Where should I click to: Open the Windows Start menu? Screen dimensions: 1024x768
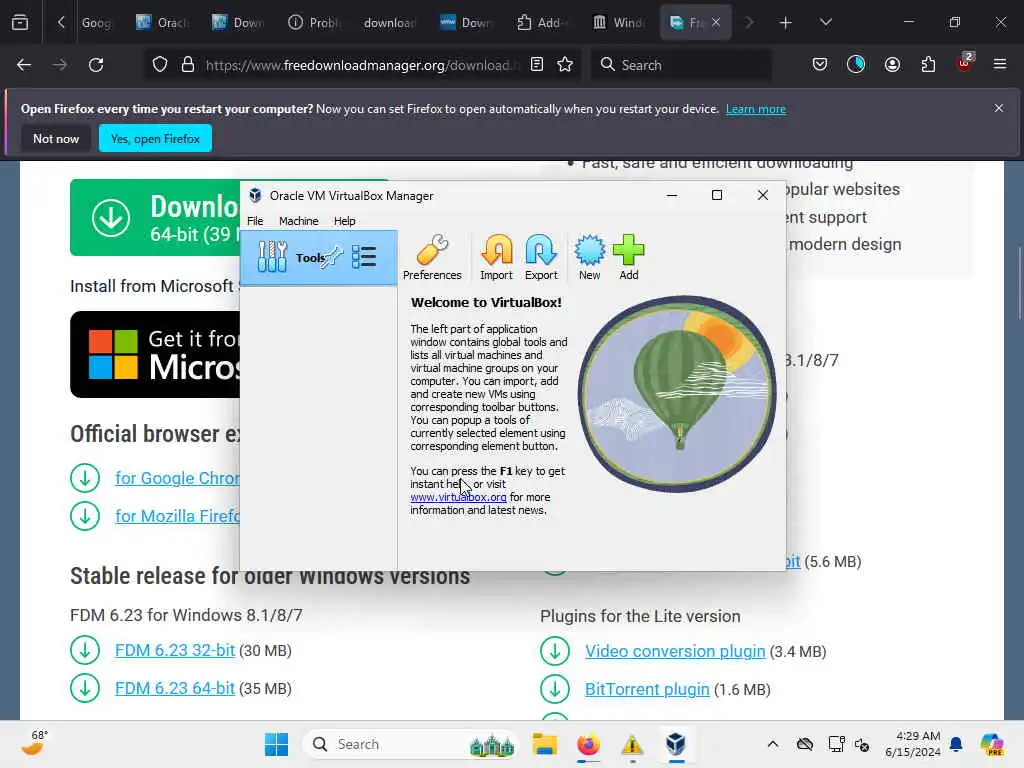point(277,744)
